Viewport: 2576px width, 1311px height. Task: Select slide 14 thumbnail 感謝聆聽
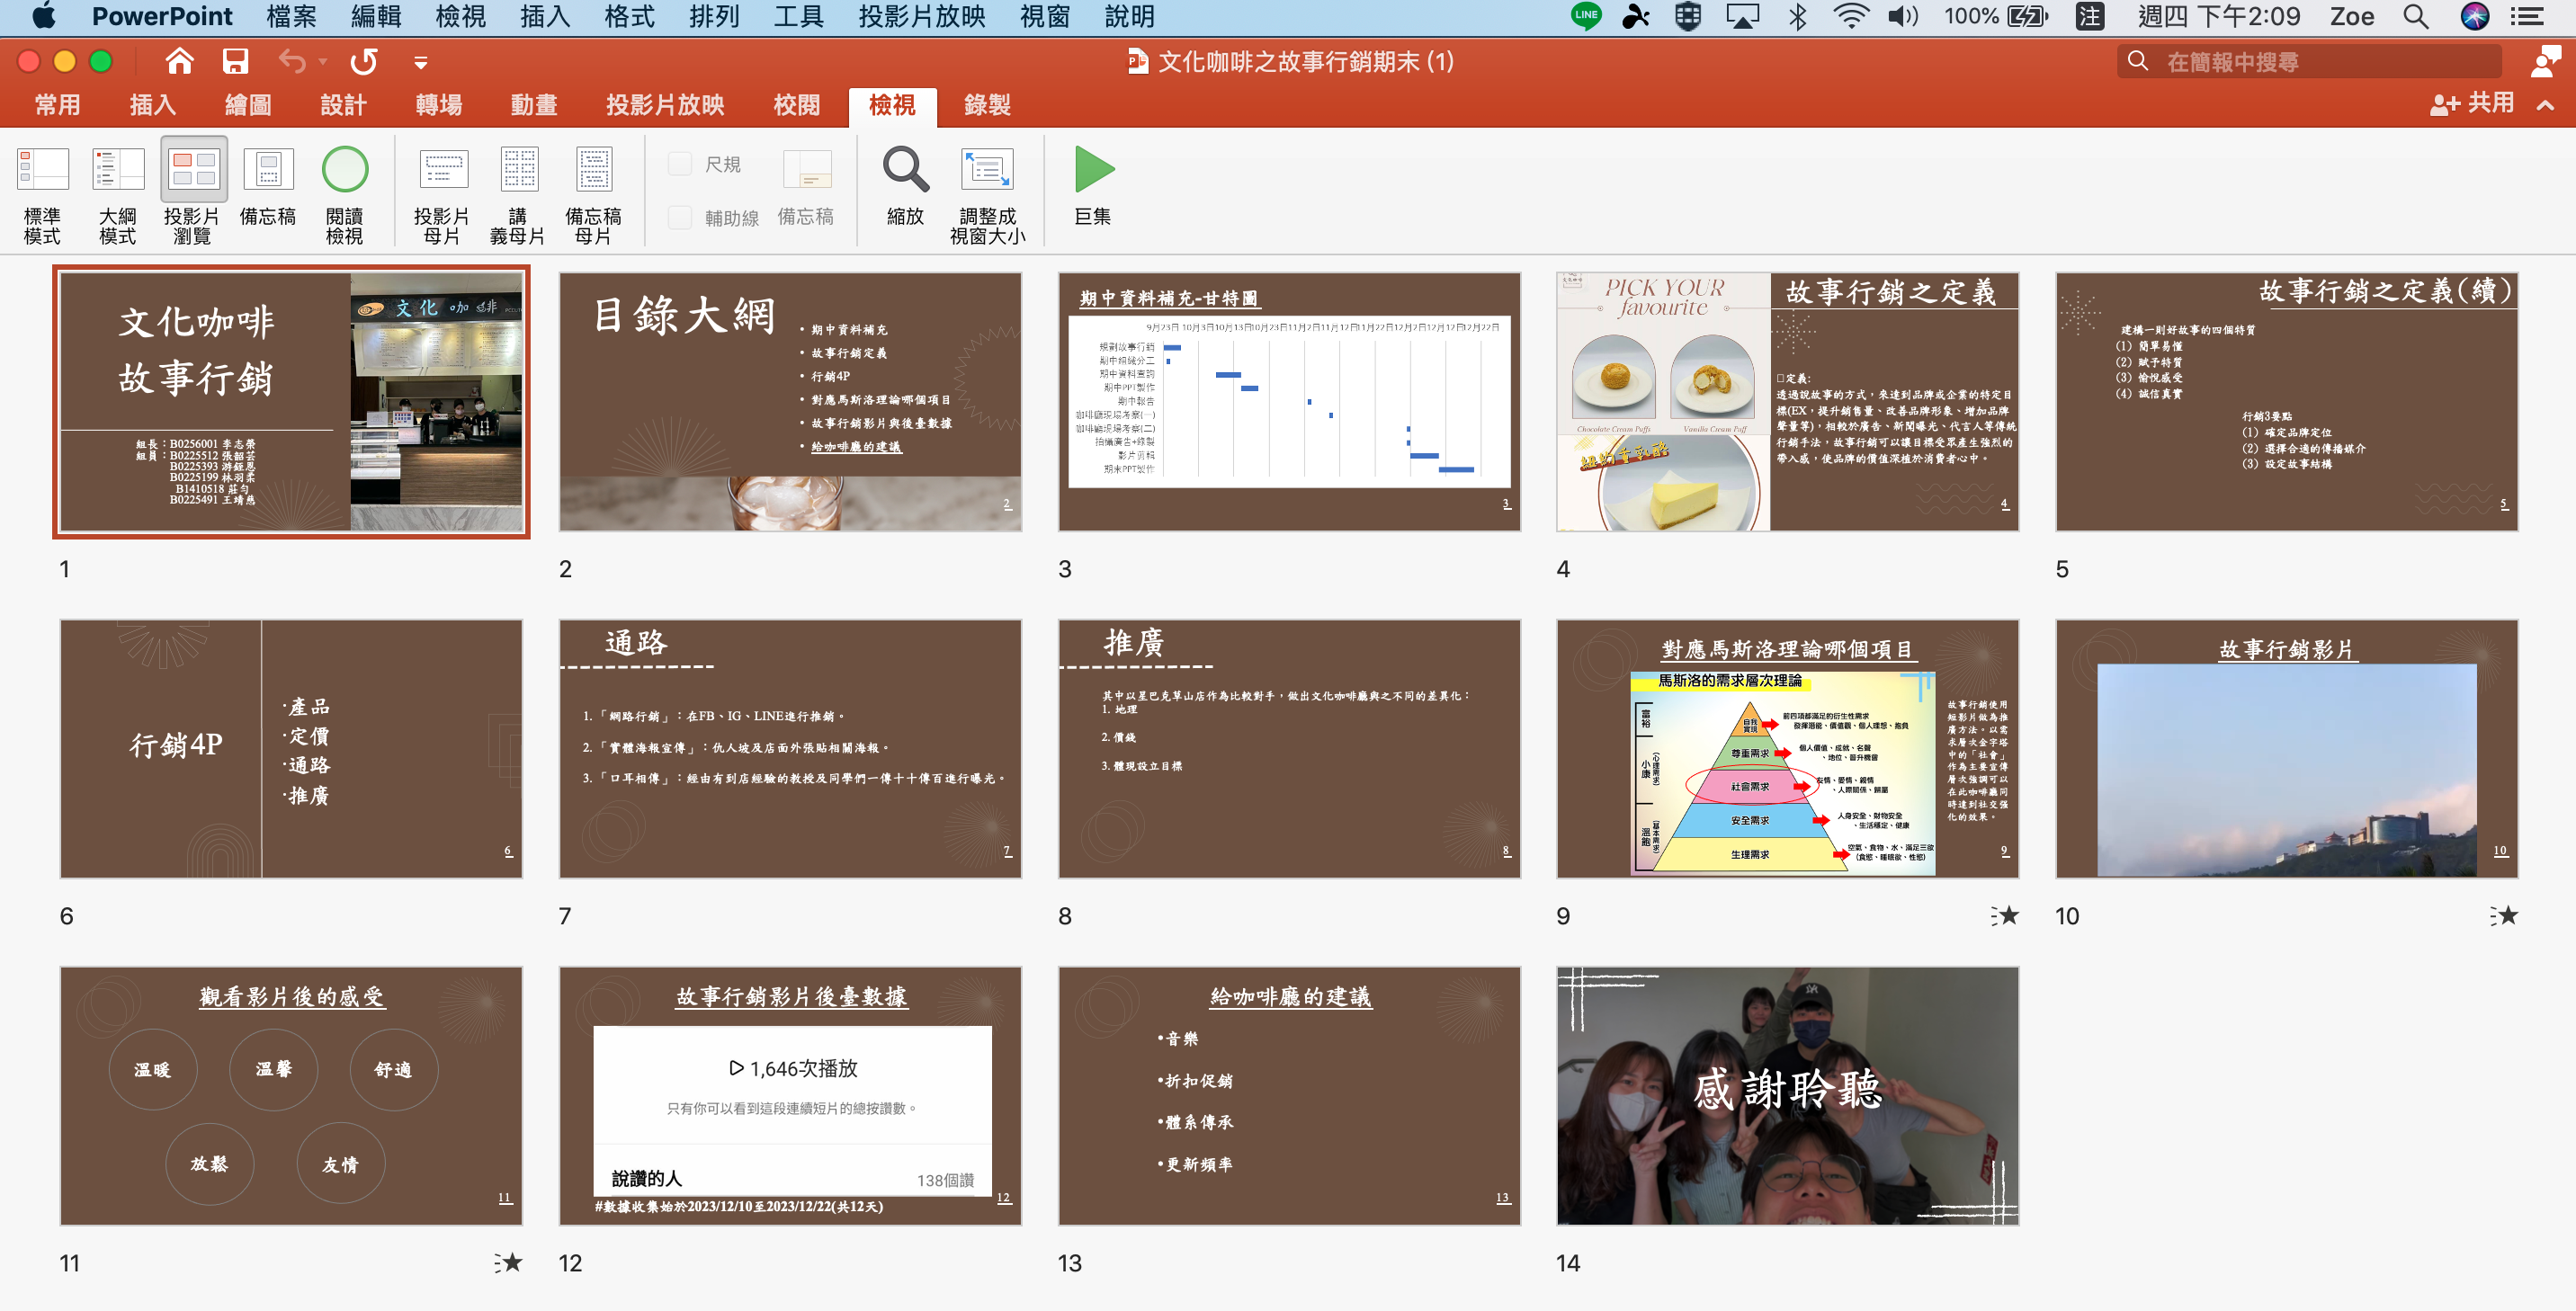click(1787, 1095)
